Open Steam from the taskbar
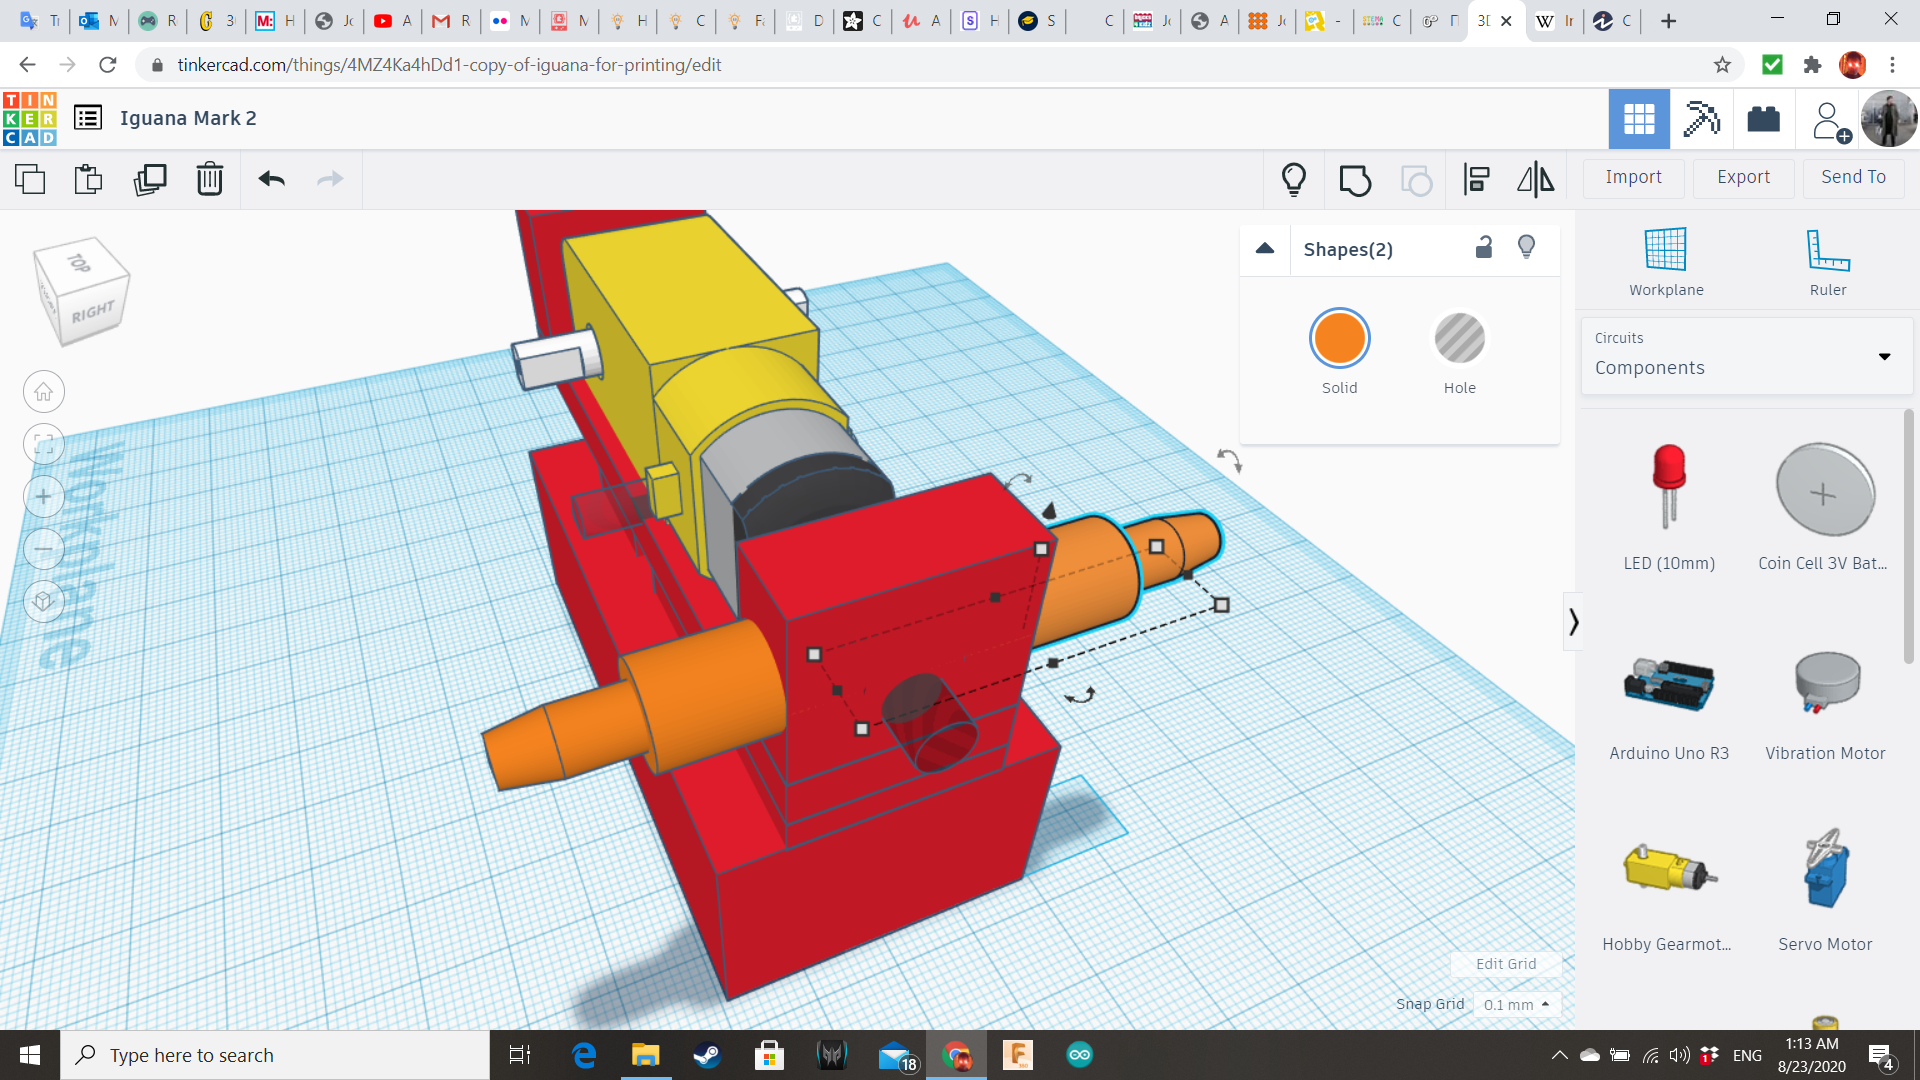The height and width of the screenshot is (1080, 1920). [707, 1055]
